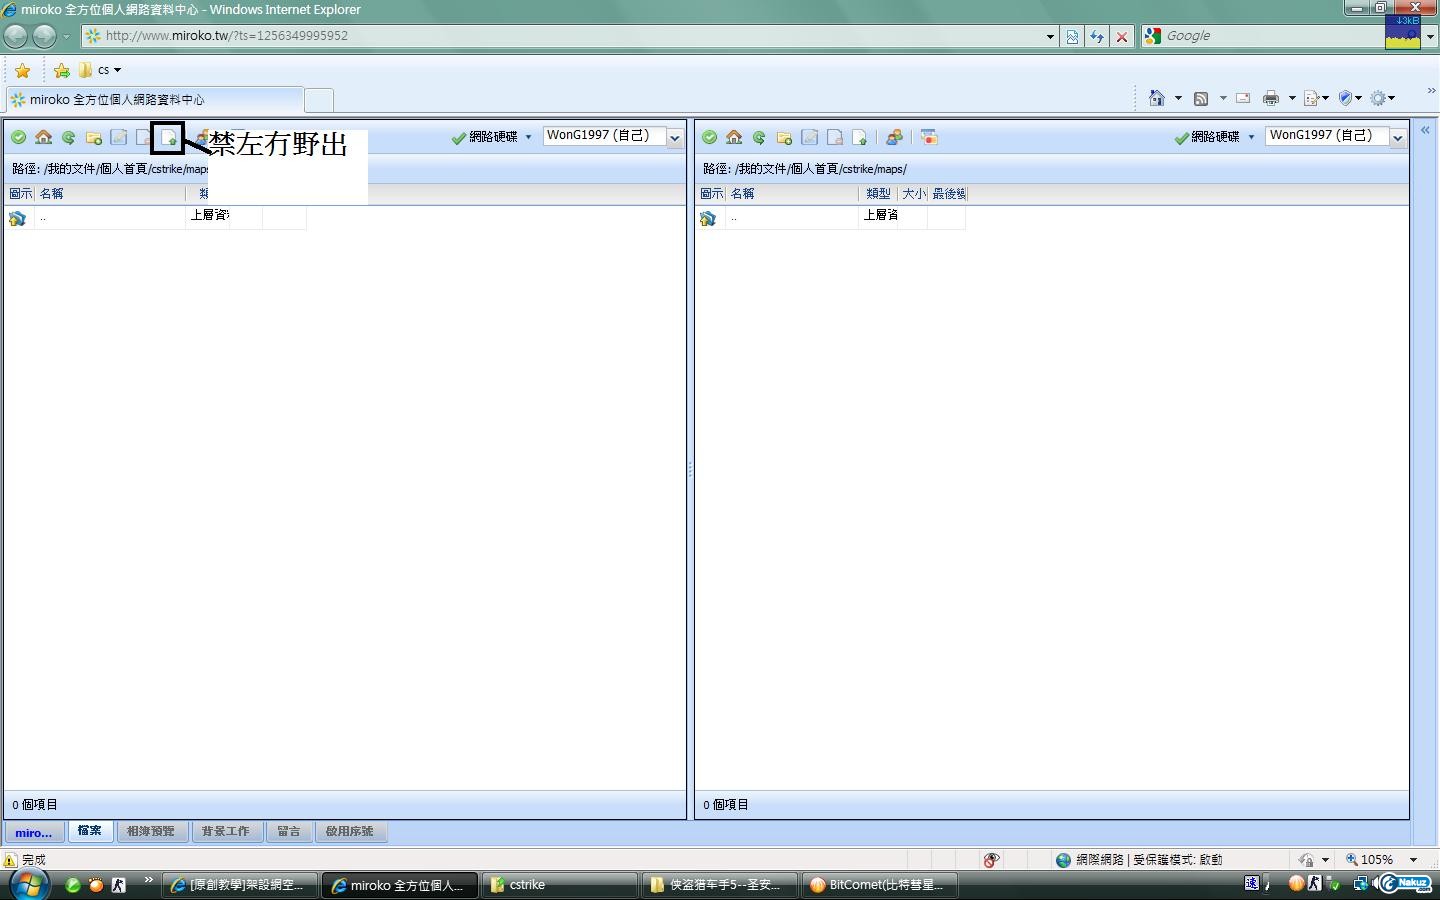Open parent folder icon in the right panel list

tap(708, 218)
